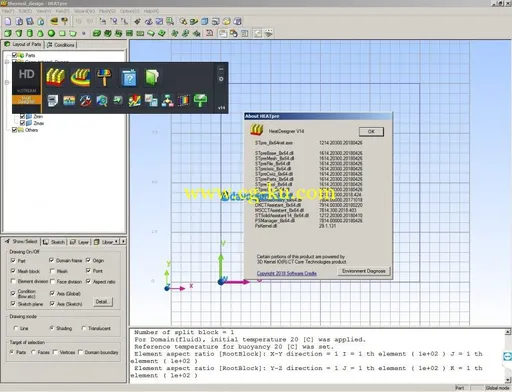Open the Help menu
The height and width of the screenshot is (392, 512).
point(151,11)
